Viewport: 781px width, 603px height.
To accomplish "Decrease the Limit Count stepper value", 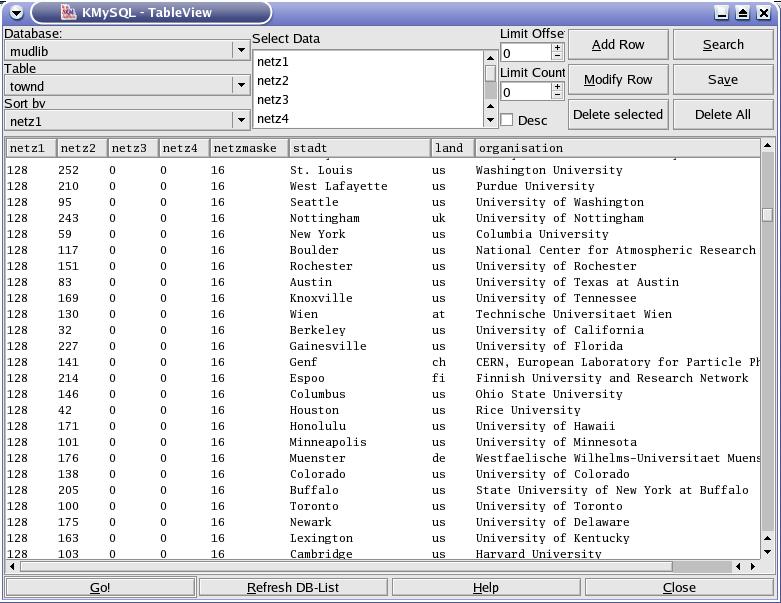I will coord(557,95).
